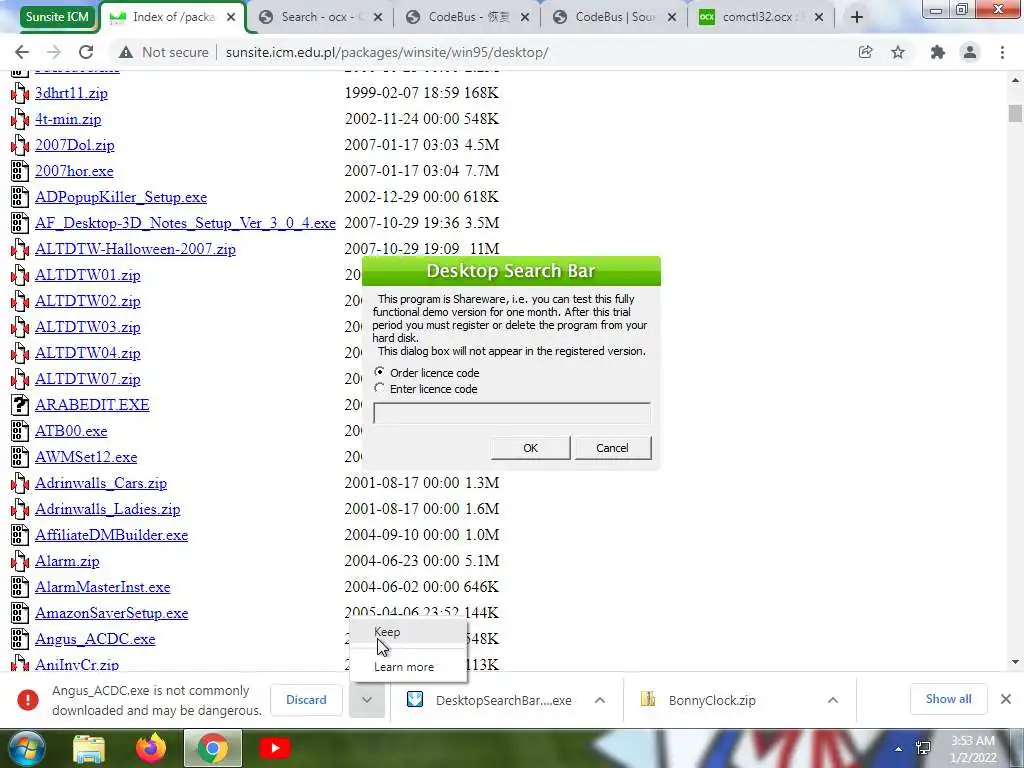This screenshot has height=768, width=1024.
Task: Open YouTube icon on the taskbar
Action: (274, 748)
